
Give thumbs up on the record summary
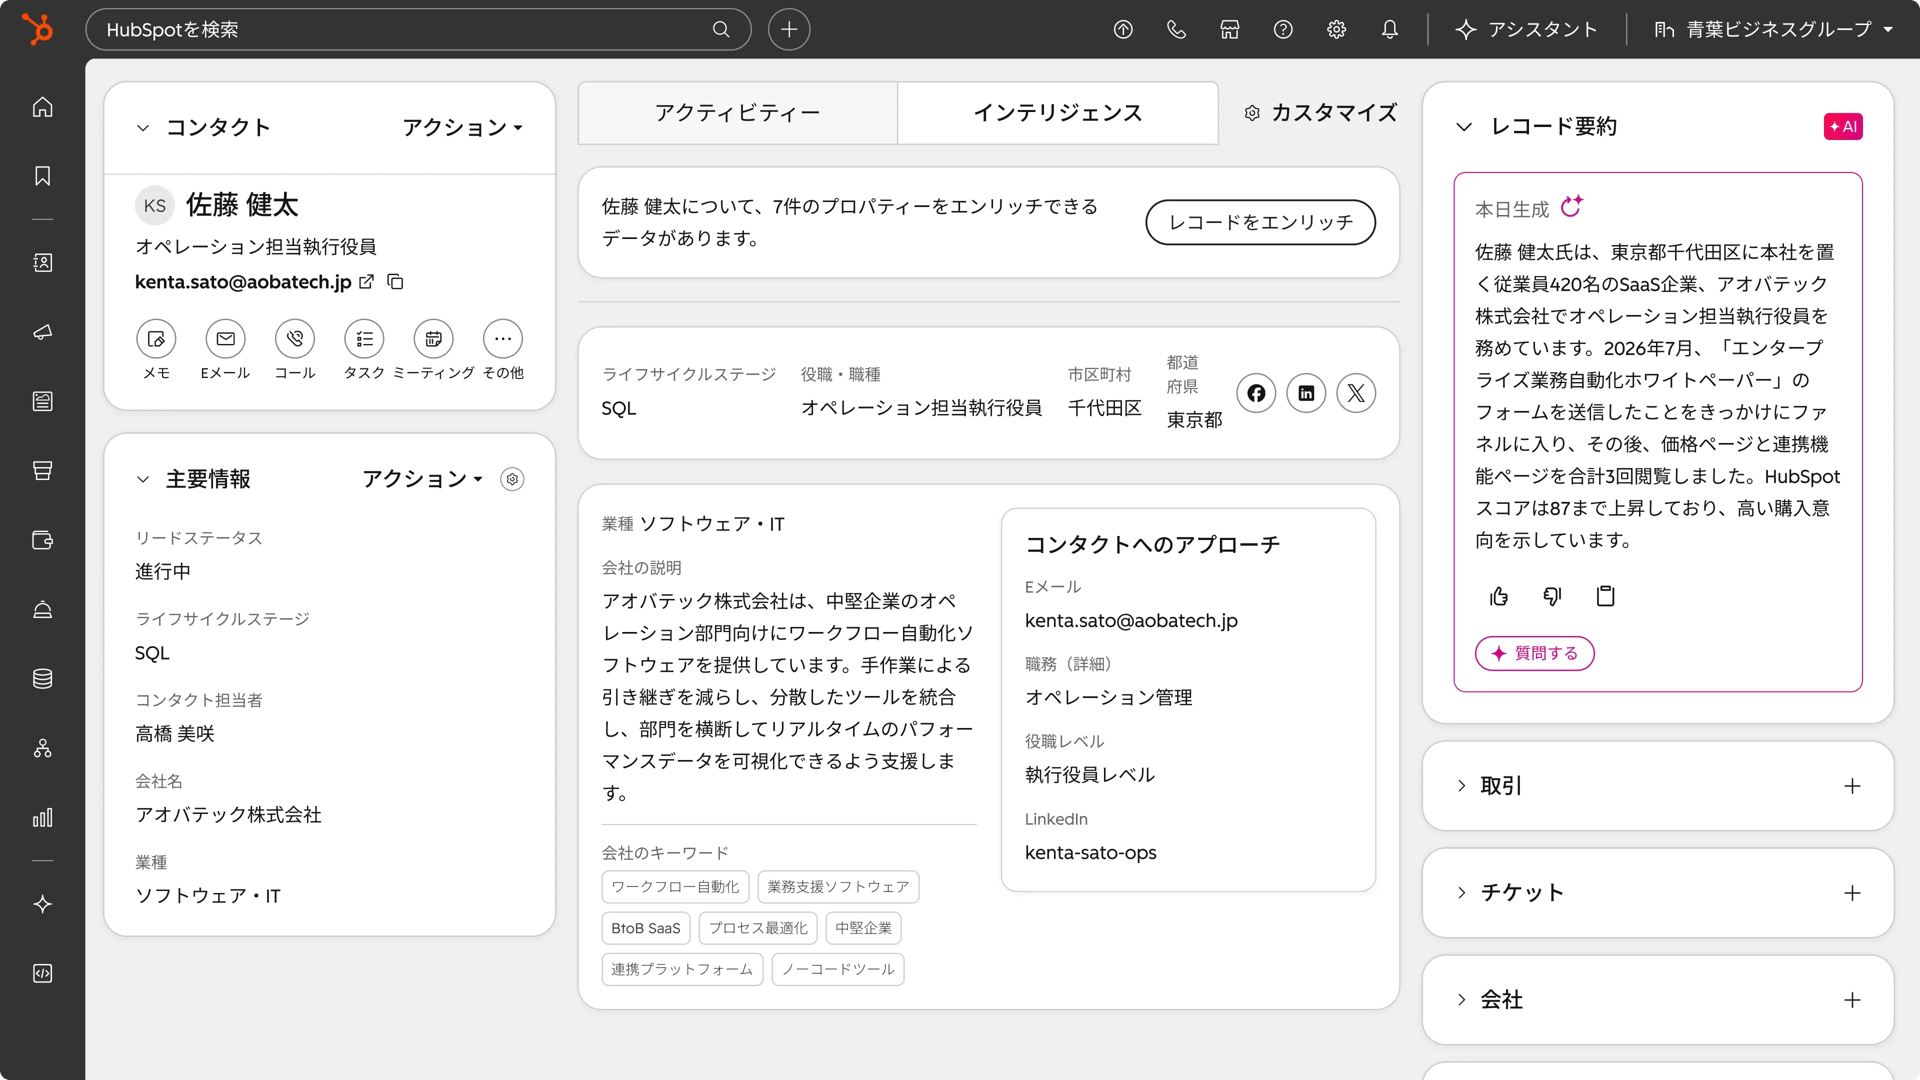[x=1499, y=596]
